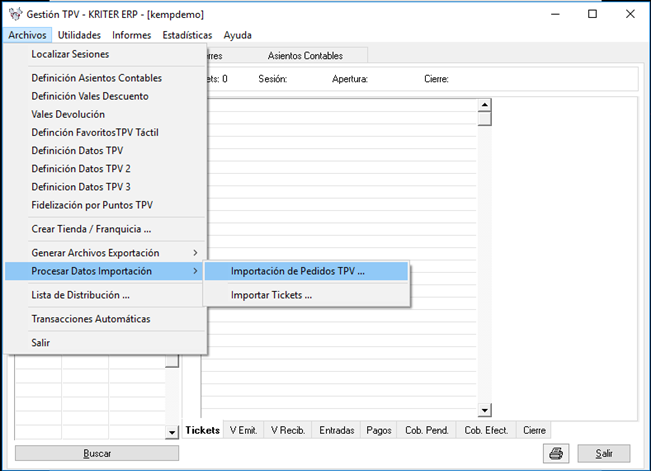Click Localizar Sesiones menu entry
Screen dimensions: 651x471
point(70,54)
